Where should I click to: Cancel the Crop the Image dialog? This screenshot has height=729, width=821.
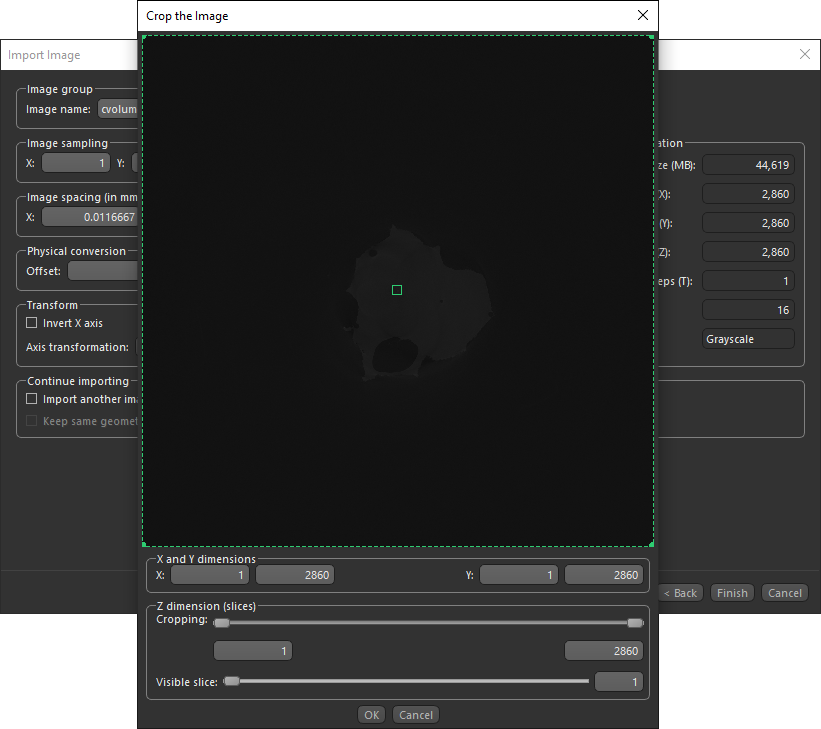click(416, 715)
